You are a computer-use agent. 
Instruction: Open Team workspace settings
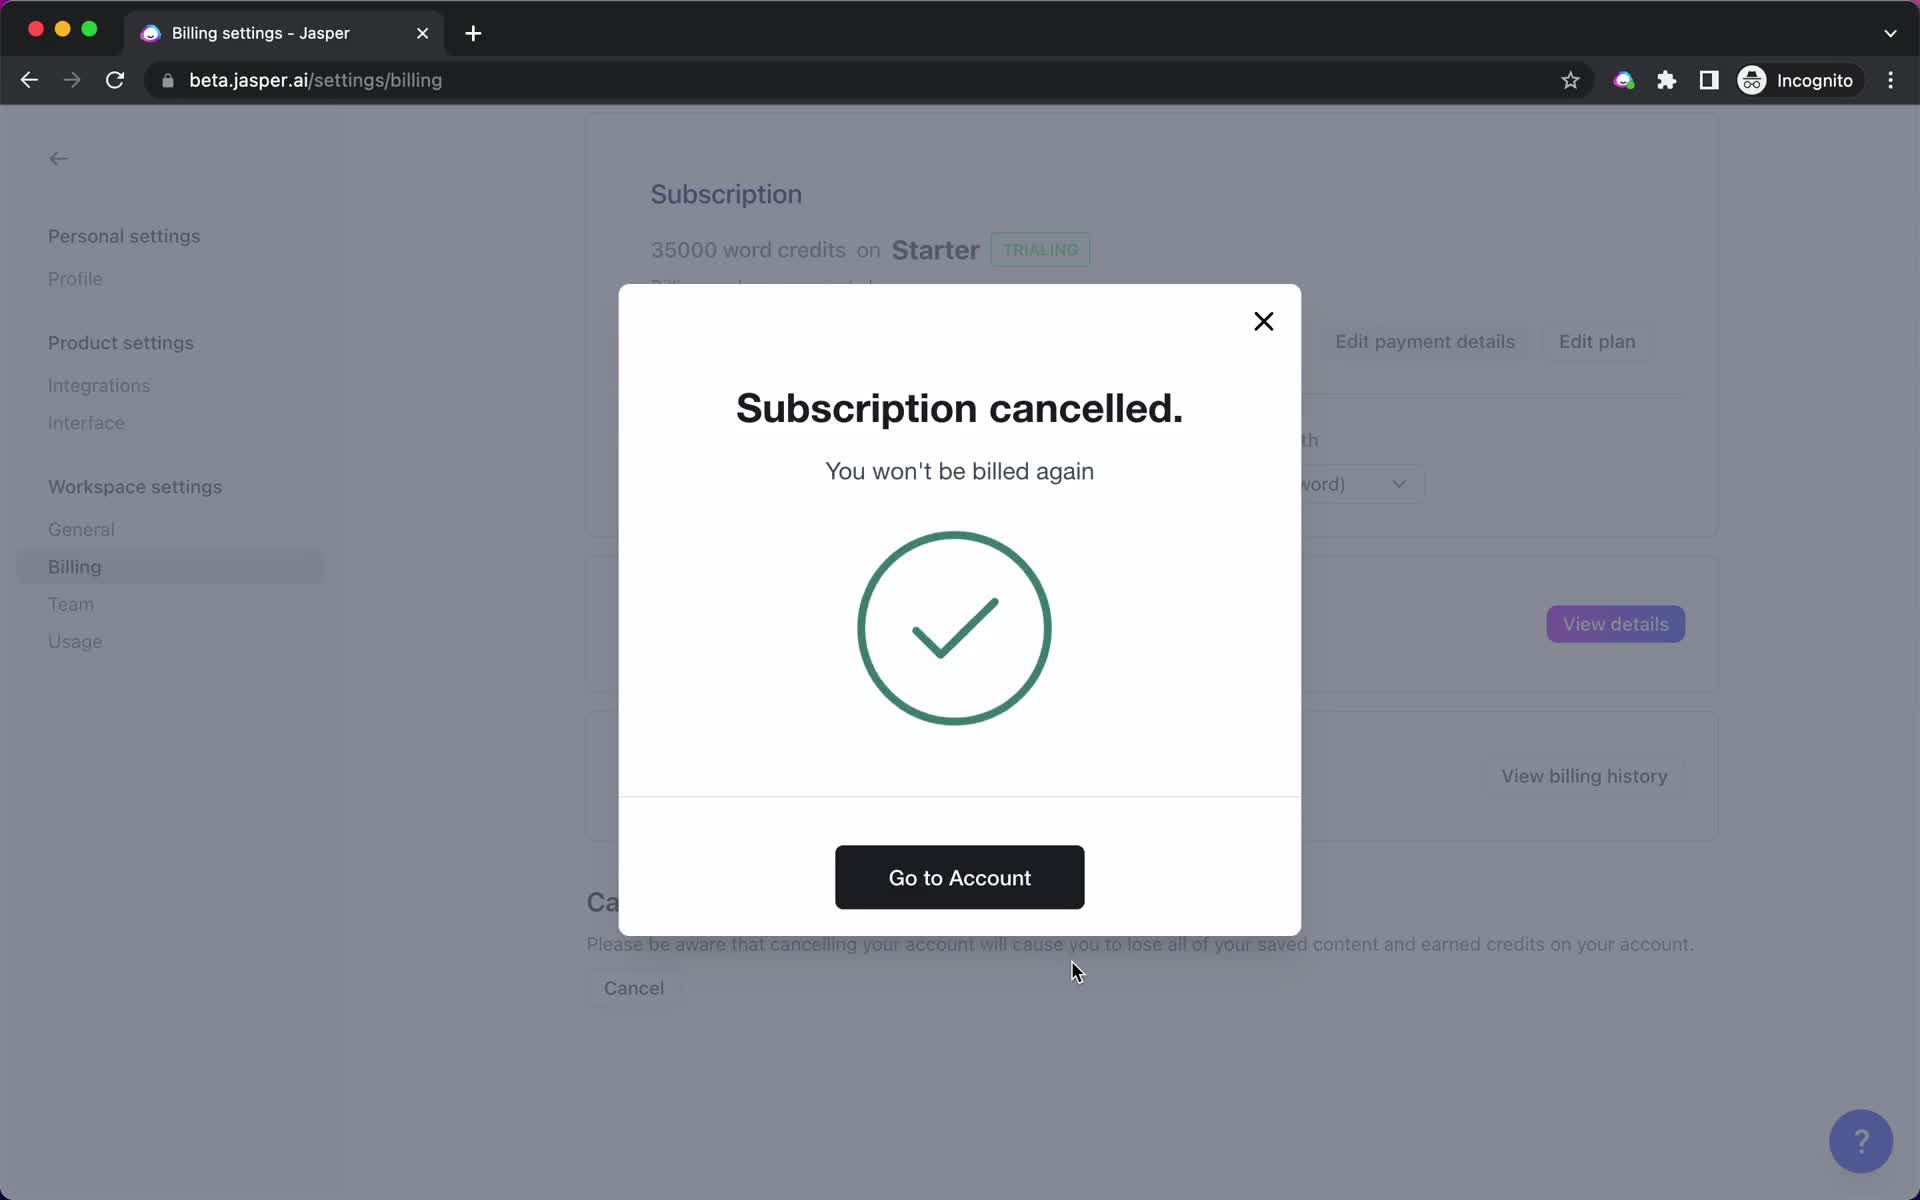[x=70, y=603]
